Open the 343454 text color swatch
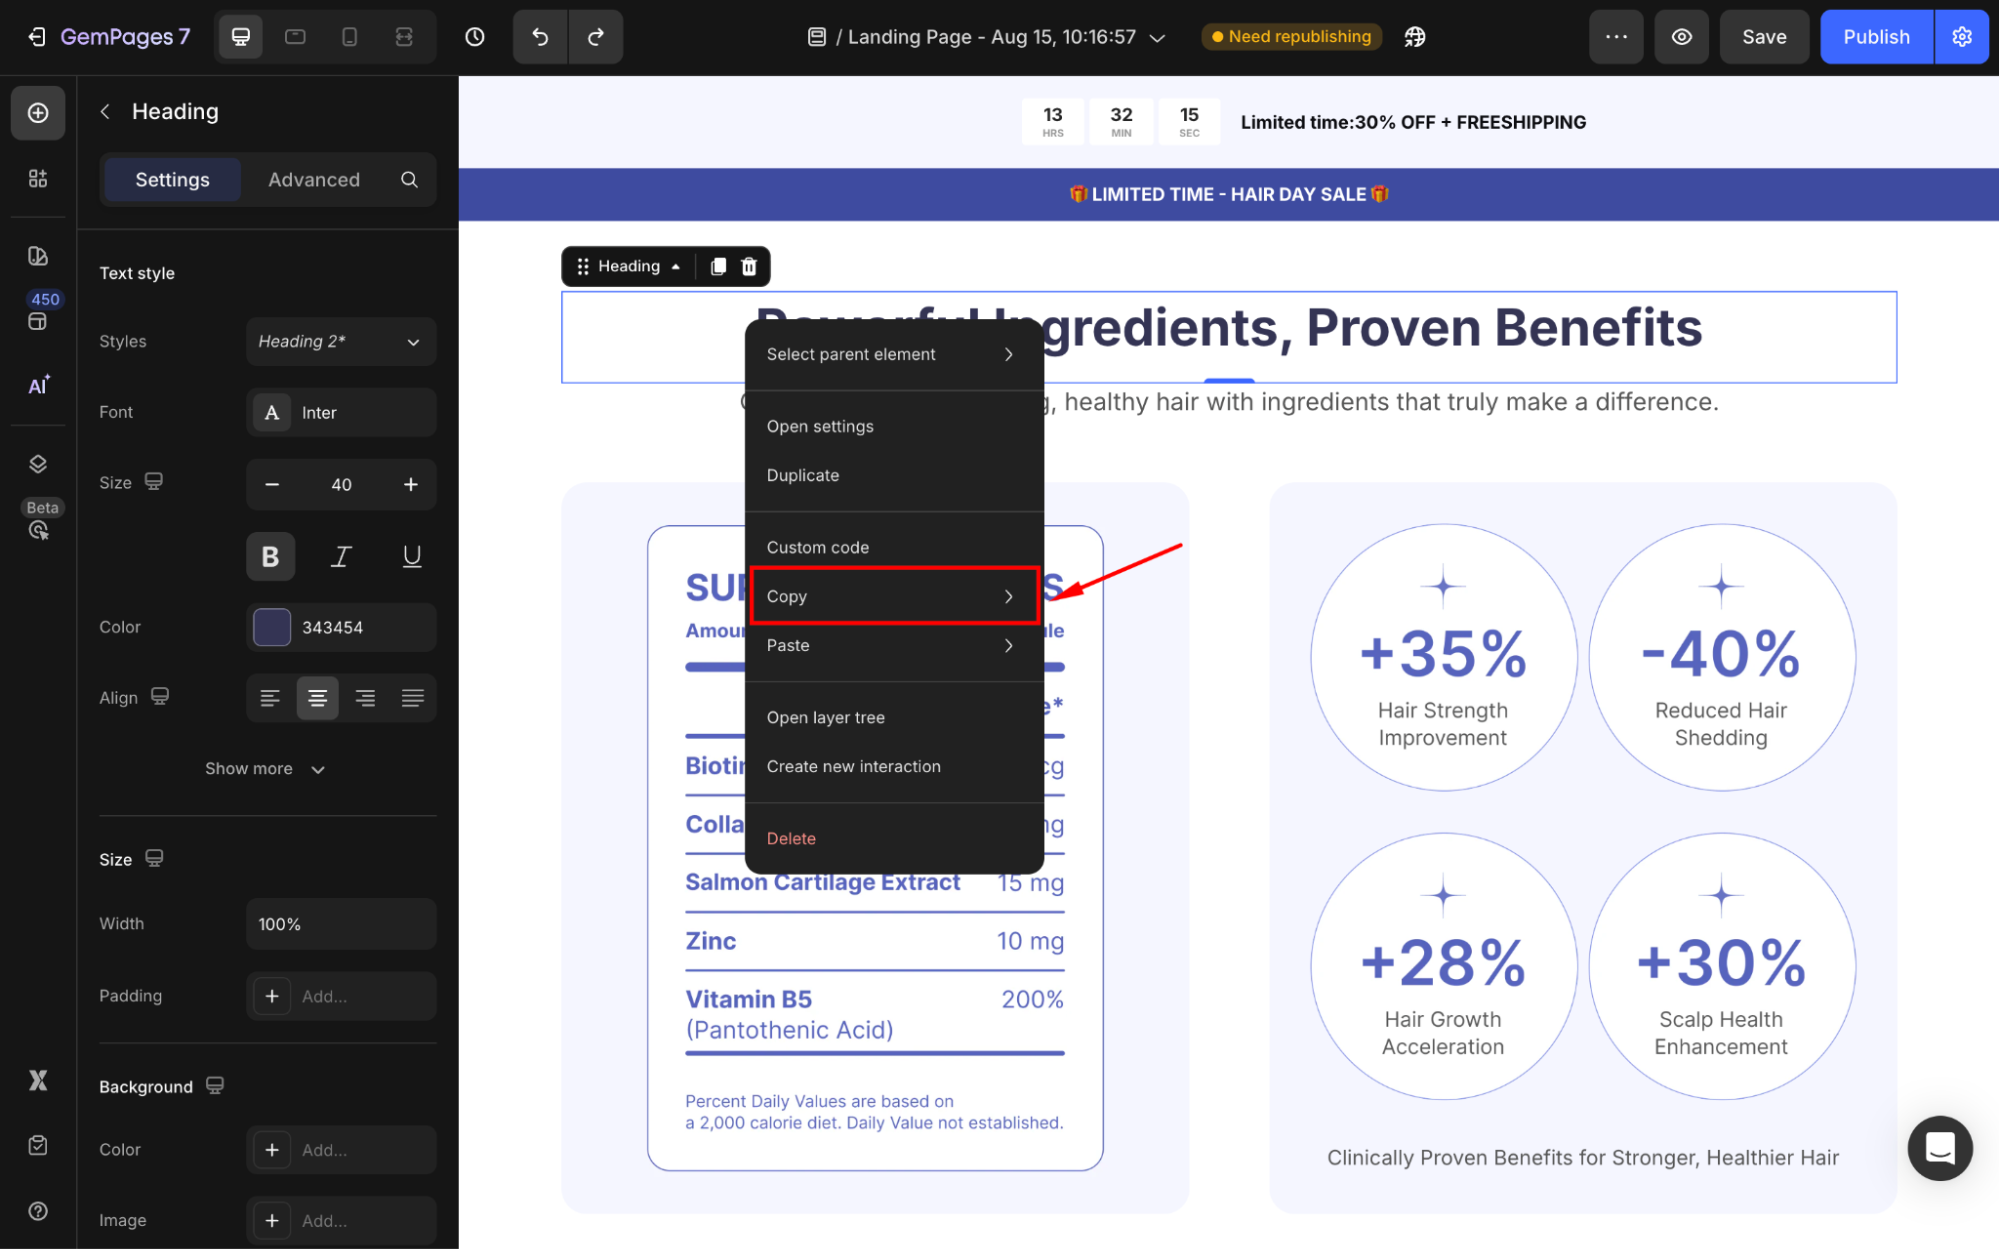The height and width of the screenshot is (1250, 1999). coord(272,628)
